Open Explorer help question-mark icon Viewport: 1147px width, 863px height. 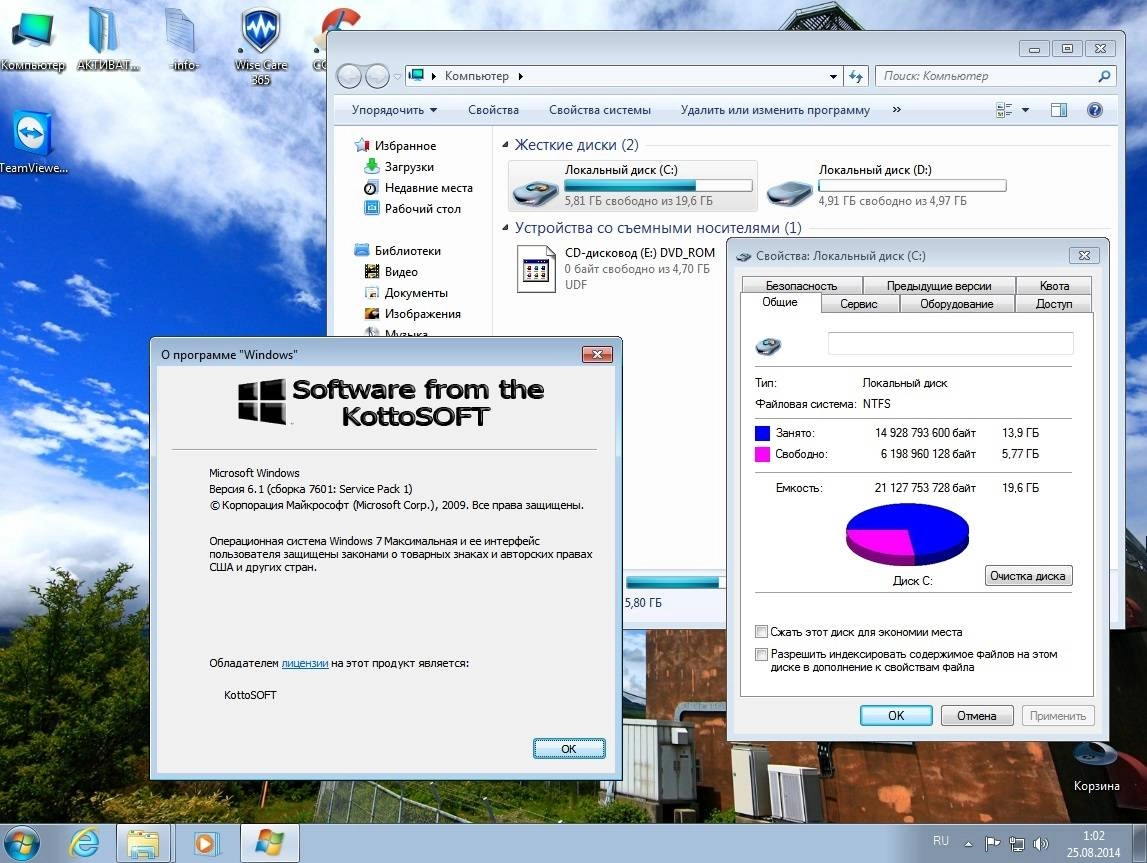tap(1094, 110)
